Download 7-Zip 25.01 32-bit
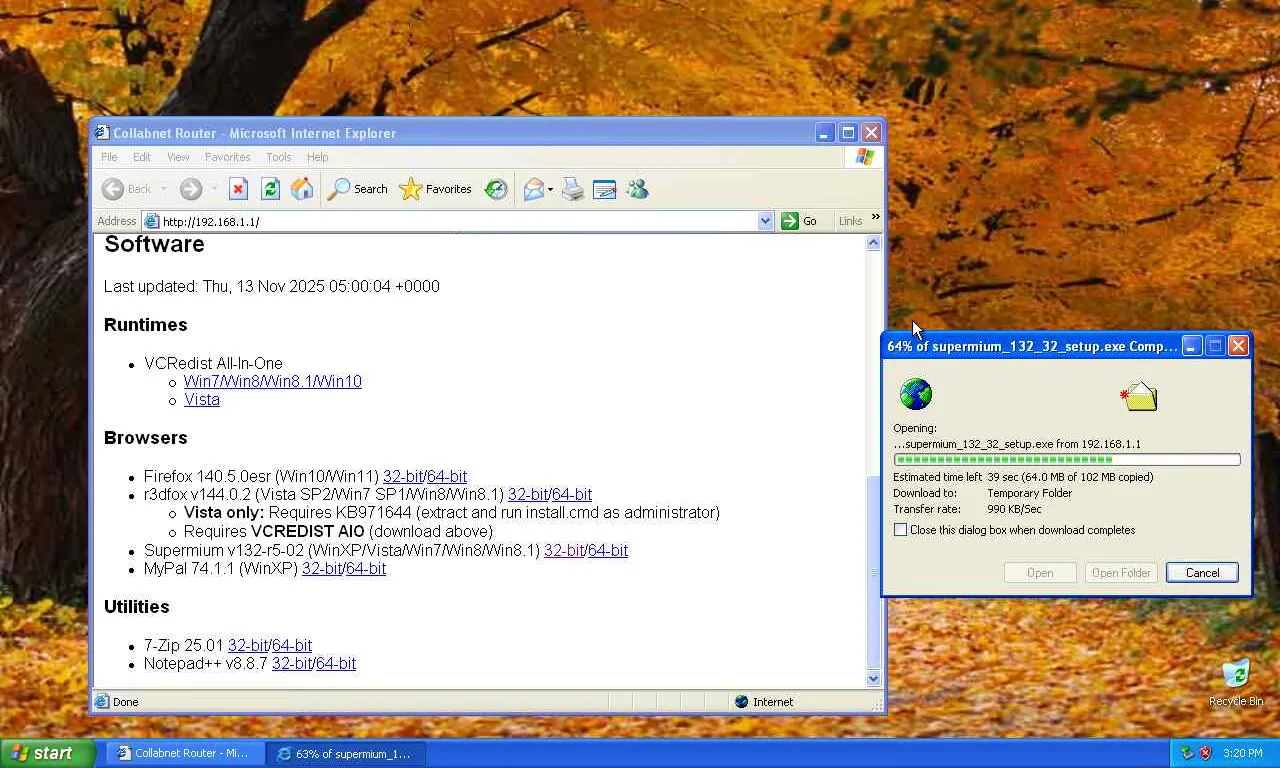Screen dimensions: 1280x768 (x=248, y=646)
